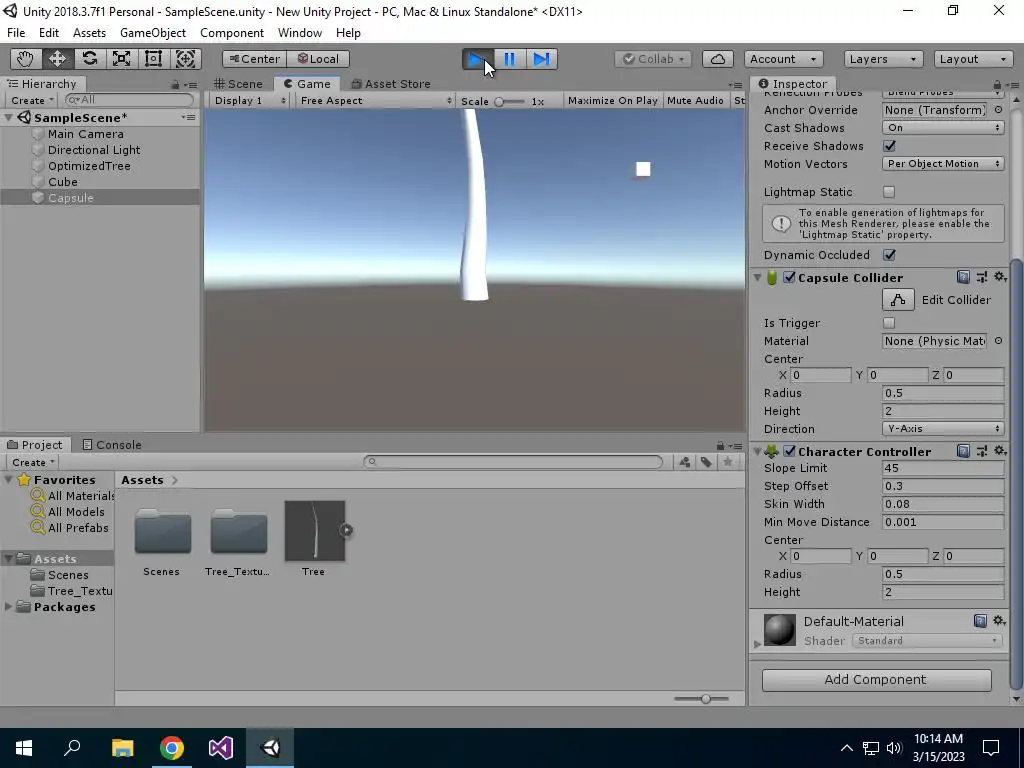
Task: Enable Lightmap Static checkbox
Action: [x=889, y=192]
